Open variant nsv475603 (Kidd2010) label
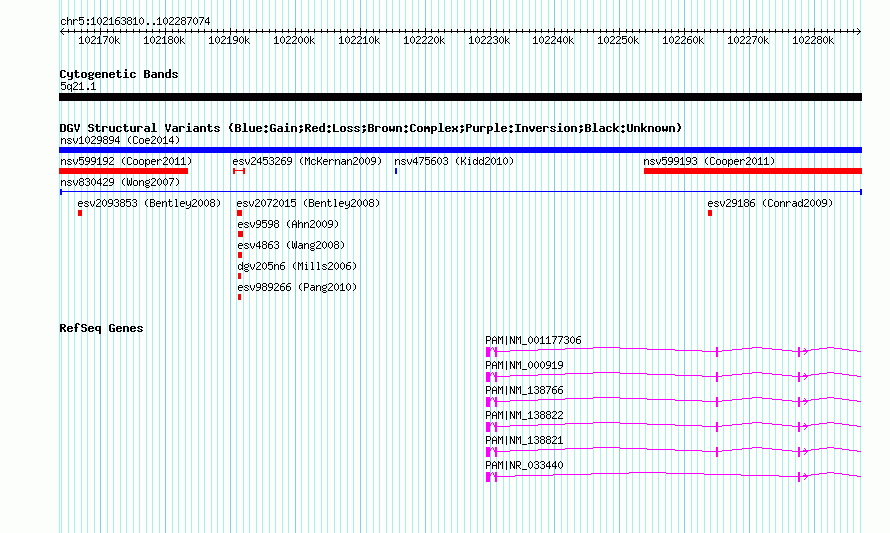 454,161
